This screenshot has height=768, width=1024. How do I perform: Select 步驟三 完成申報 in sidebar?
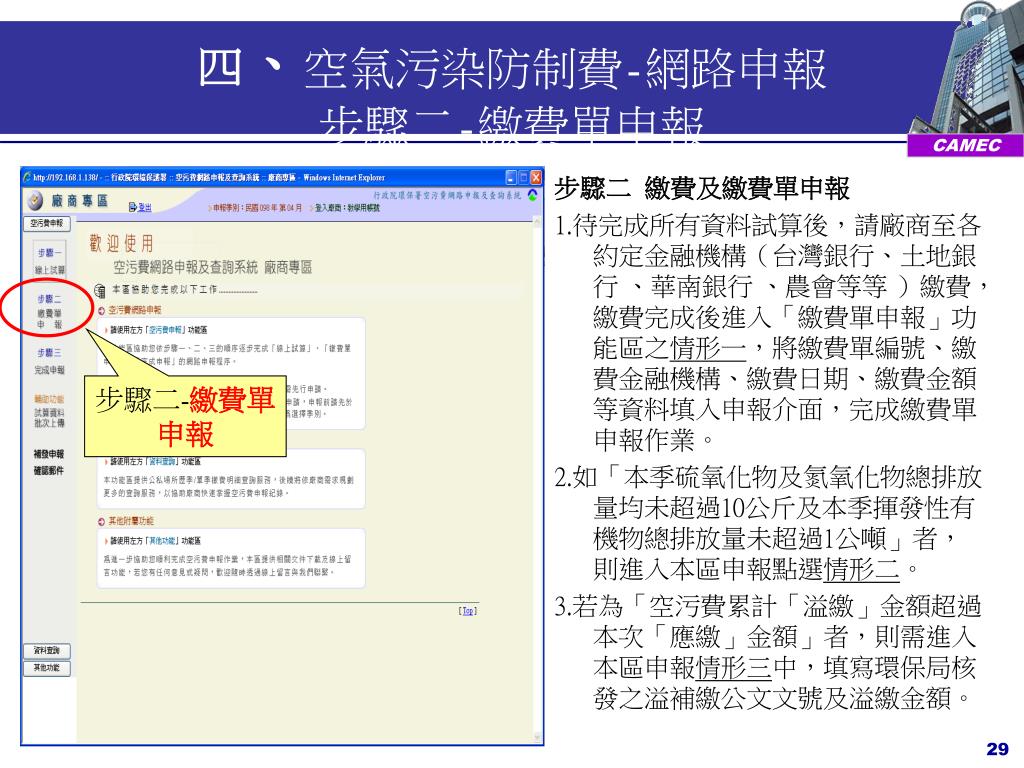click(50, 361)
